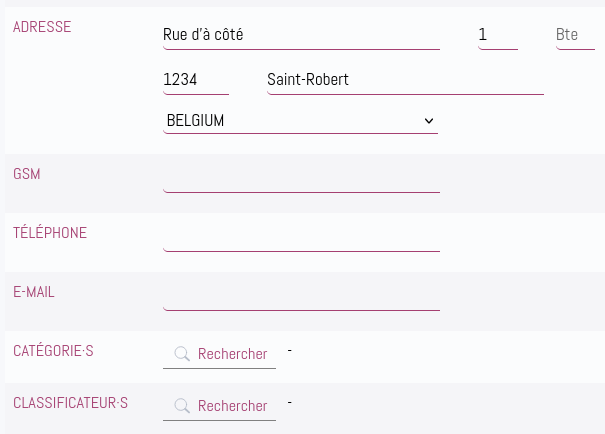The width and height of the screenshot is (605, 434).
Task: Click the E-MAIL label
Action: 34,292
